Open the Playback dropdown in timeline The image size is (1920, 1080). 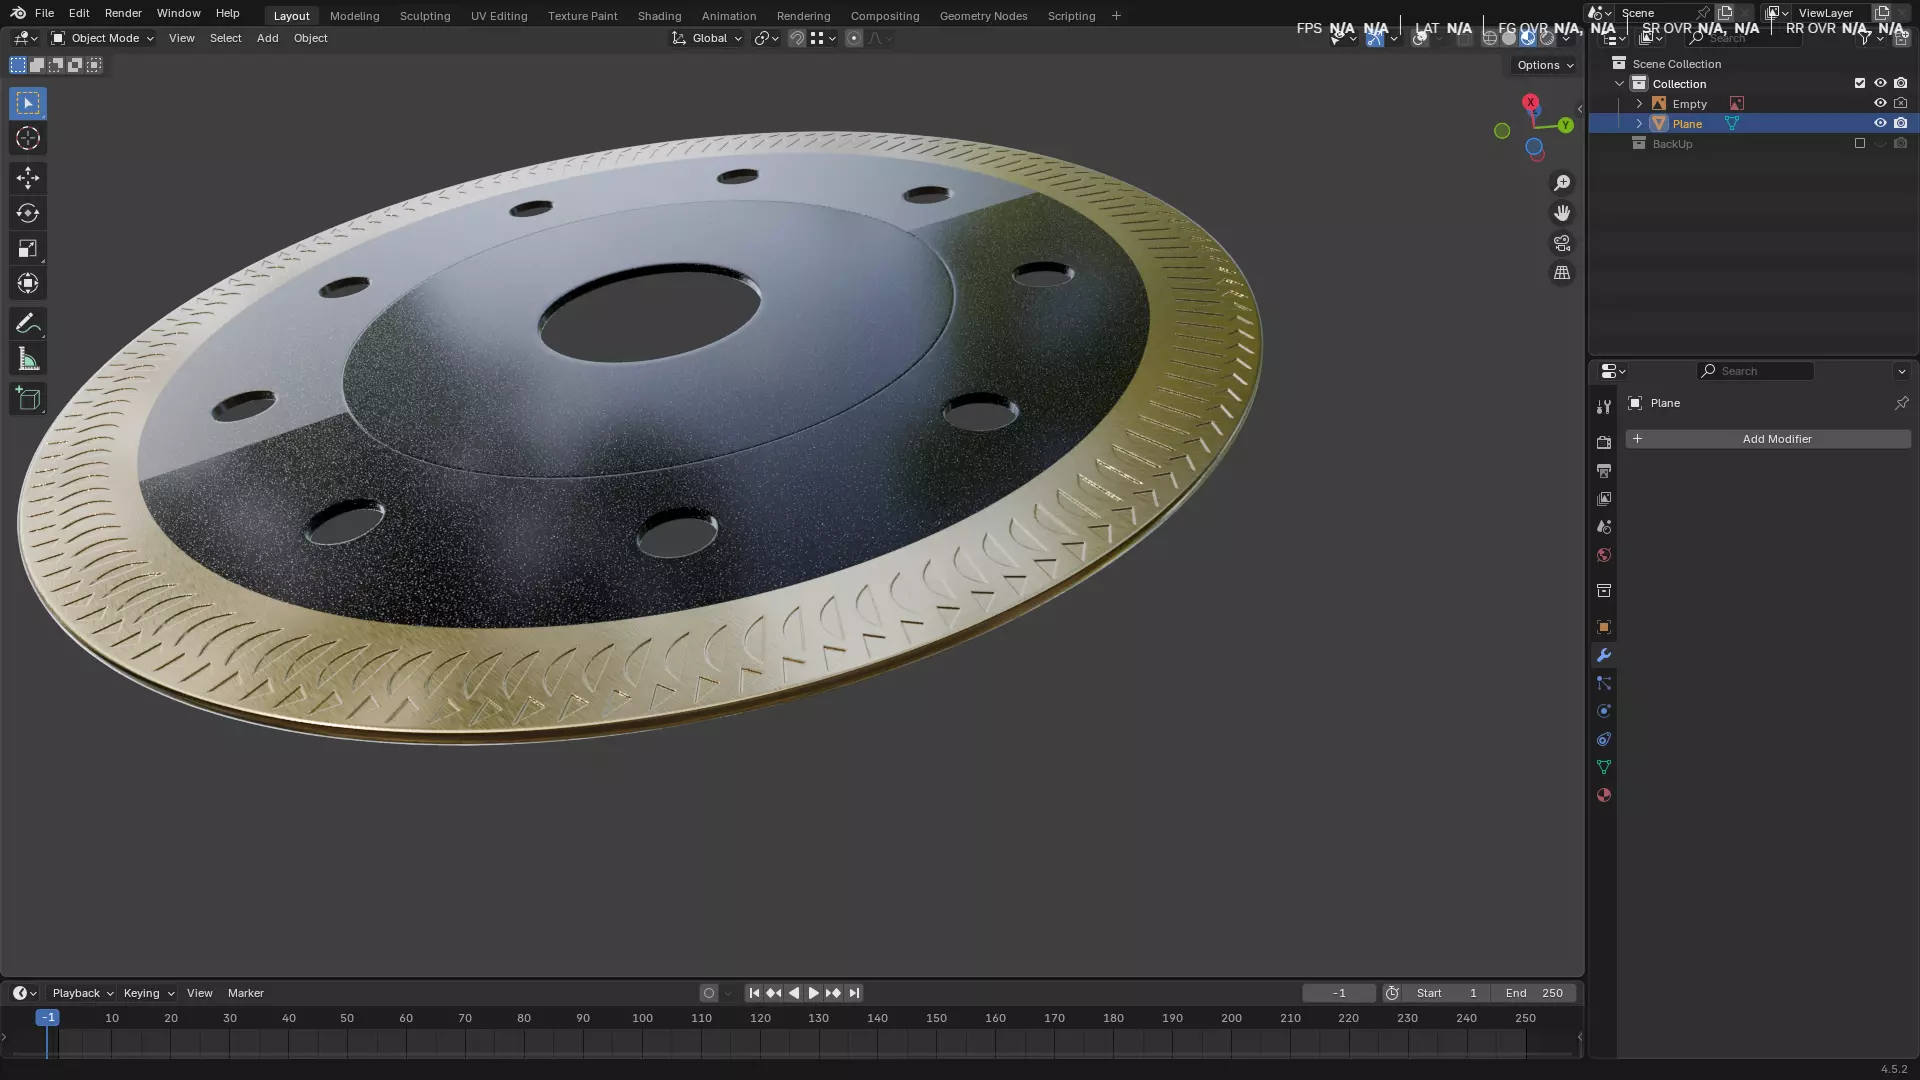(x=83, y=993)
